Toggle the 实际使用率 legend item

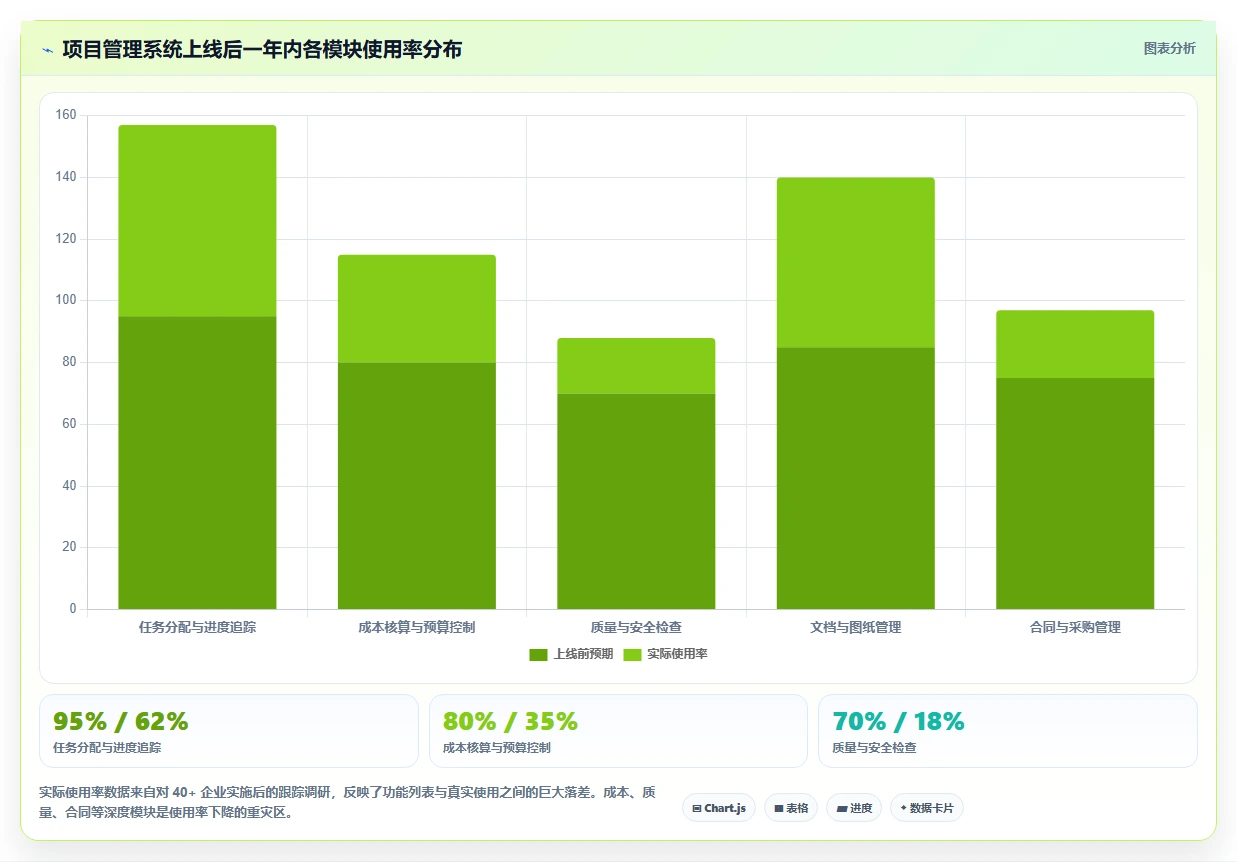[x=665, y=654]
